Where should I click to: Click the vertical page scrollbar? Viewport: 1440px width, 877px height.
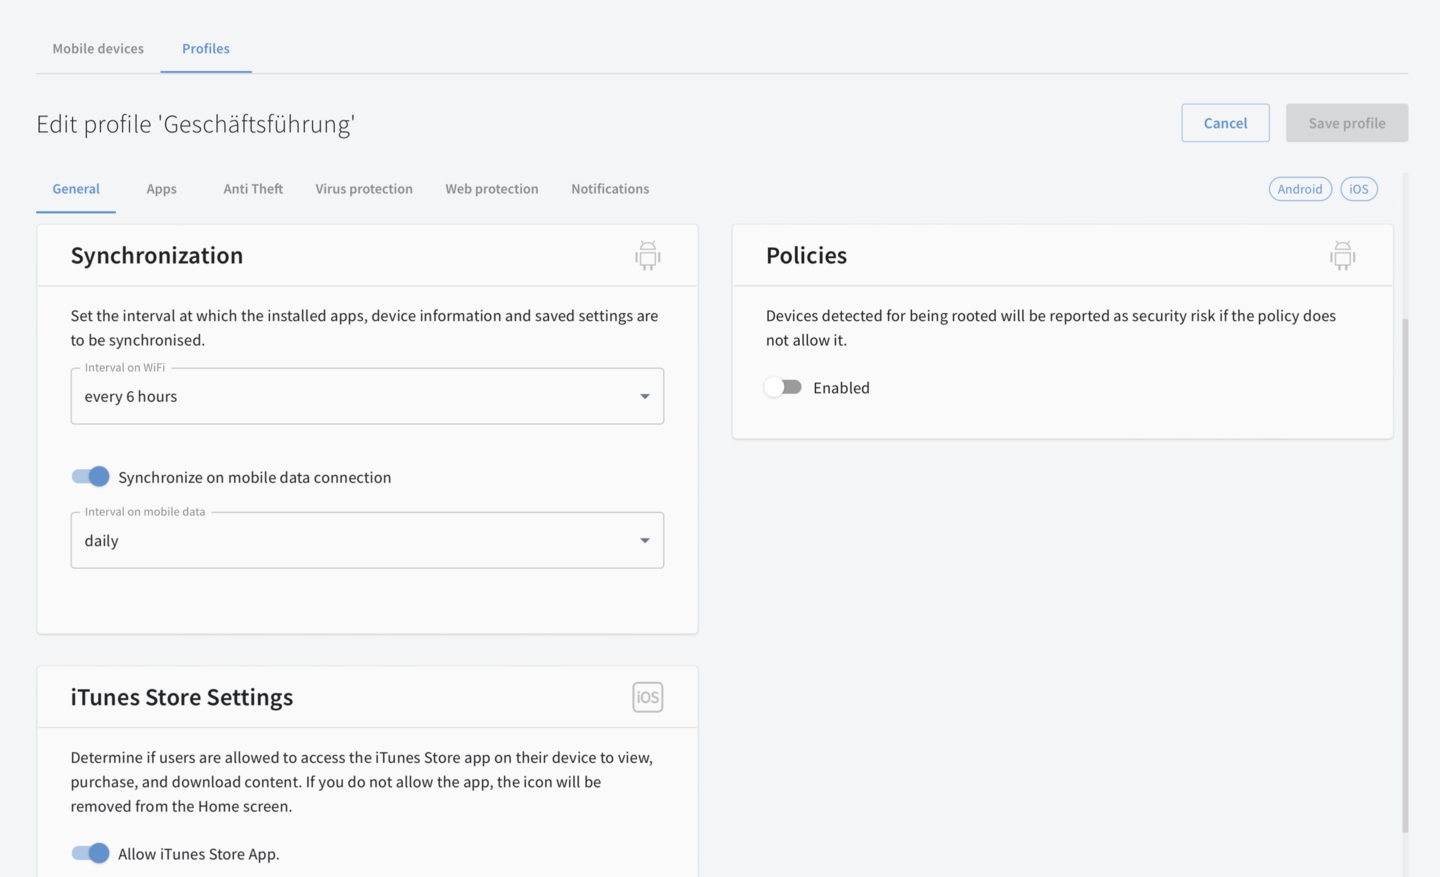(x=1405, y=570)
